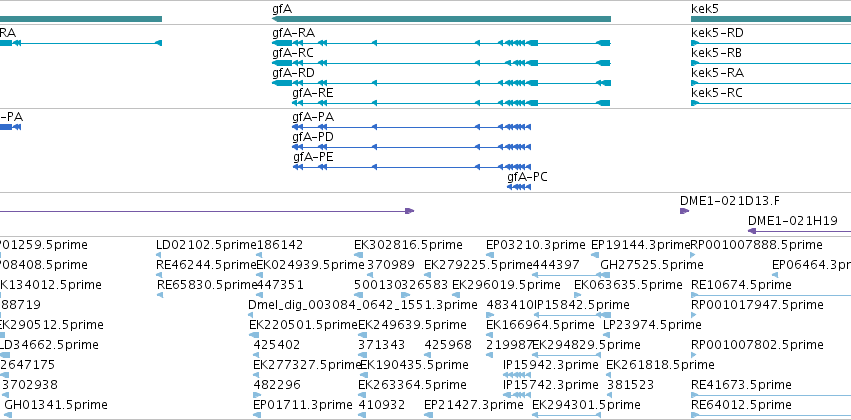Open the gfA-RA transcript label
This screenshot has height=420, width=851.
point(293,33)
